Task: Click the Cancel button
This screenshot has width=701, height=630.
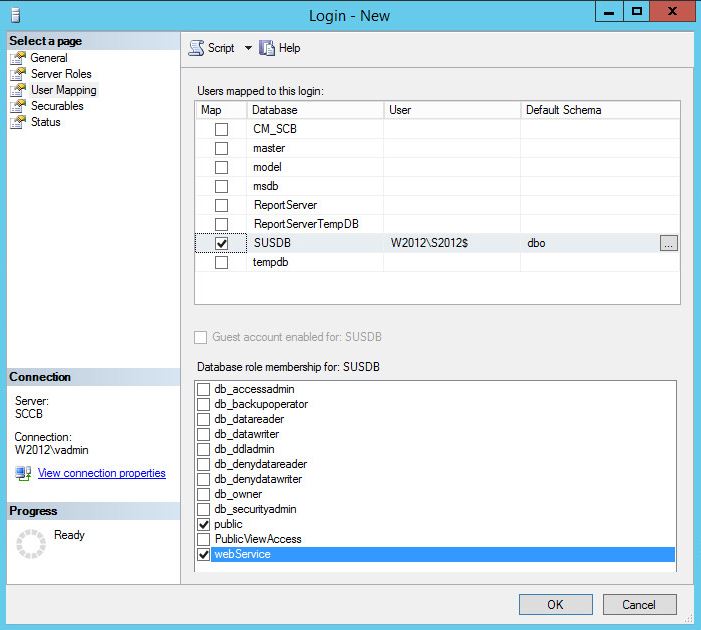Action: point(639,605)
